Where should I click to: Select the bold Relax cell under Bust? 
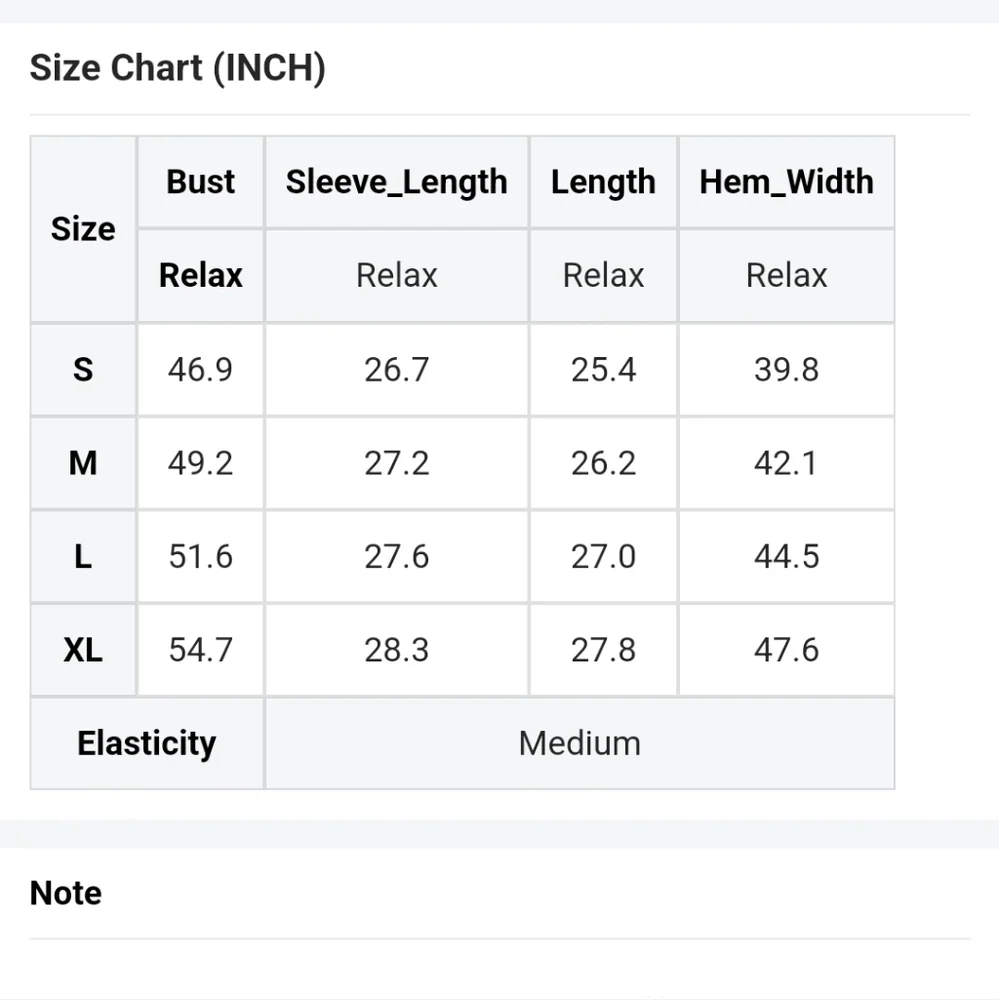pos(201,275)
